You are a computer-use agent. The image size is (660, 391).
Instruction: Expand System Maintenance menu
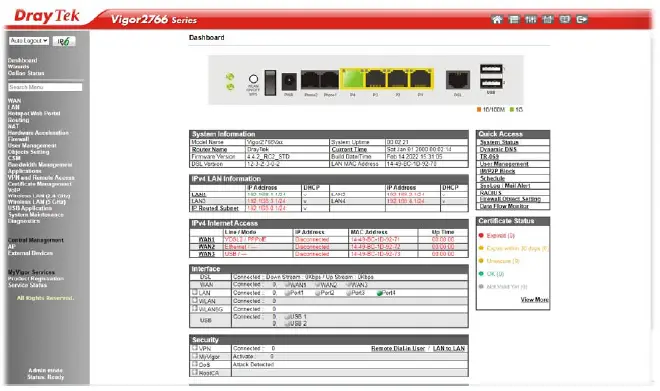coord(36,215)
